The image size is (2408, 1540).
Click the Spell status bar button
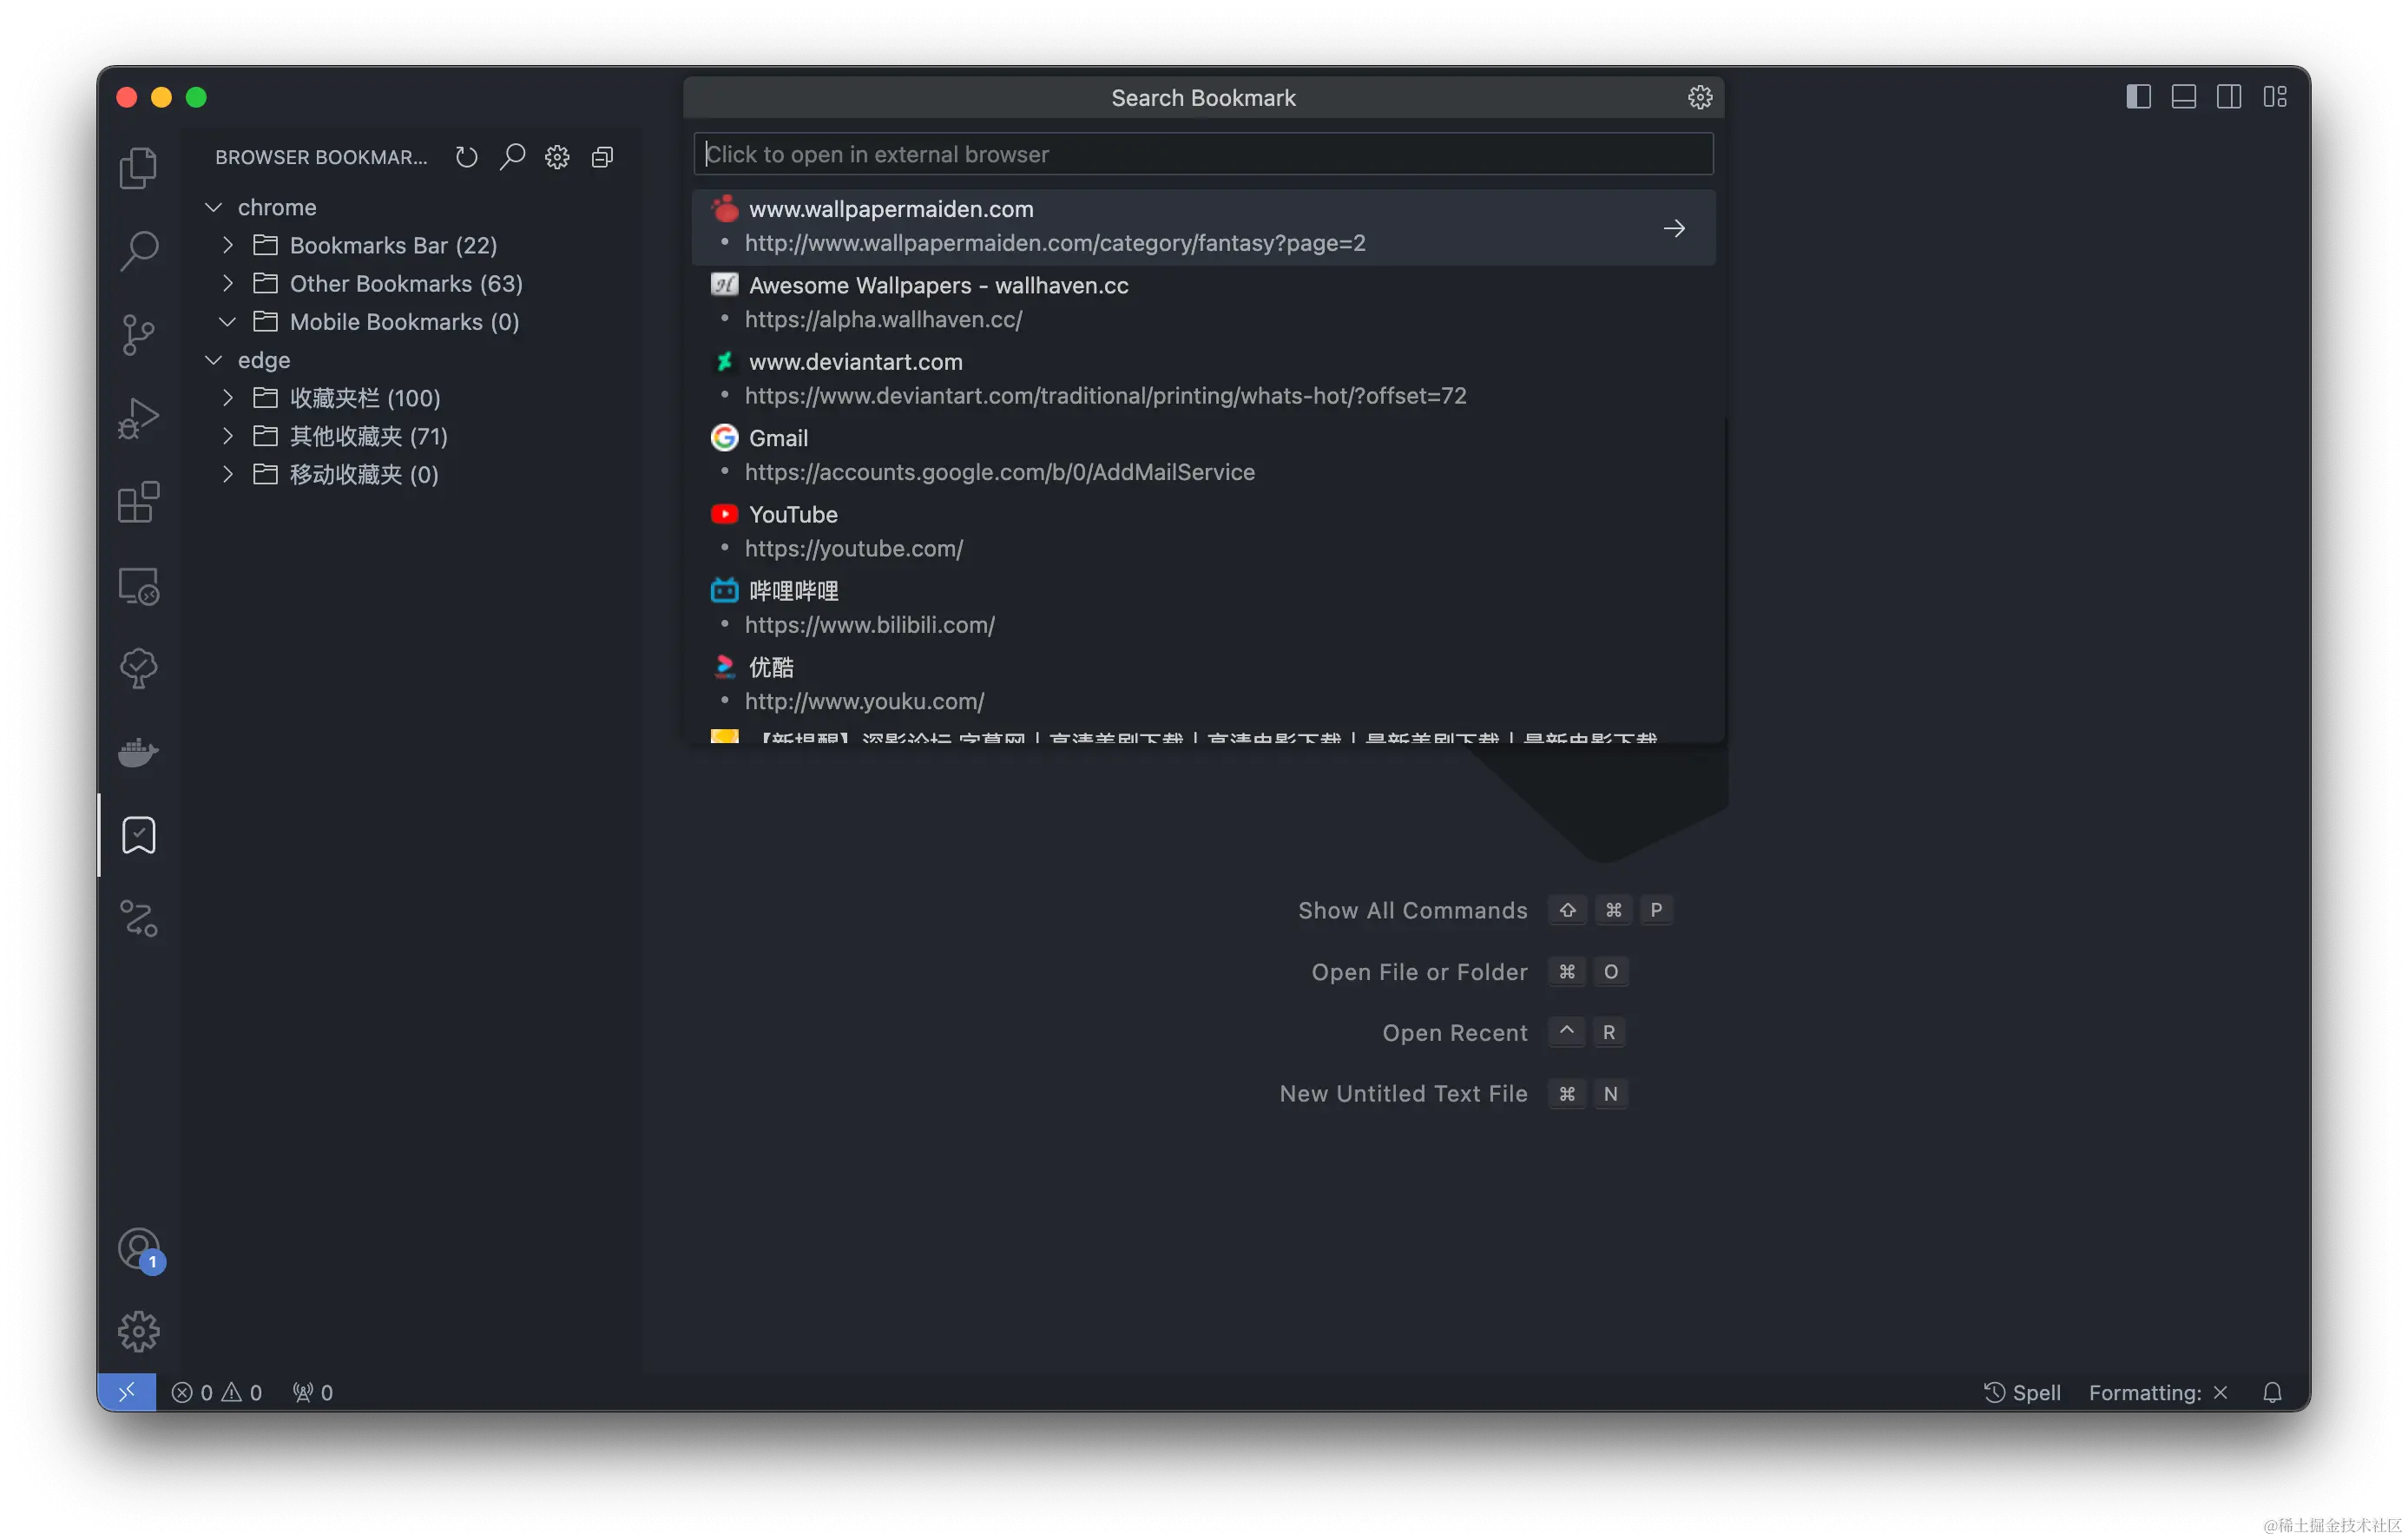click(x=2022, y=1392)
